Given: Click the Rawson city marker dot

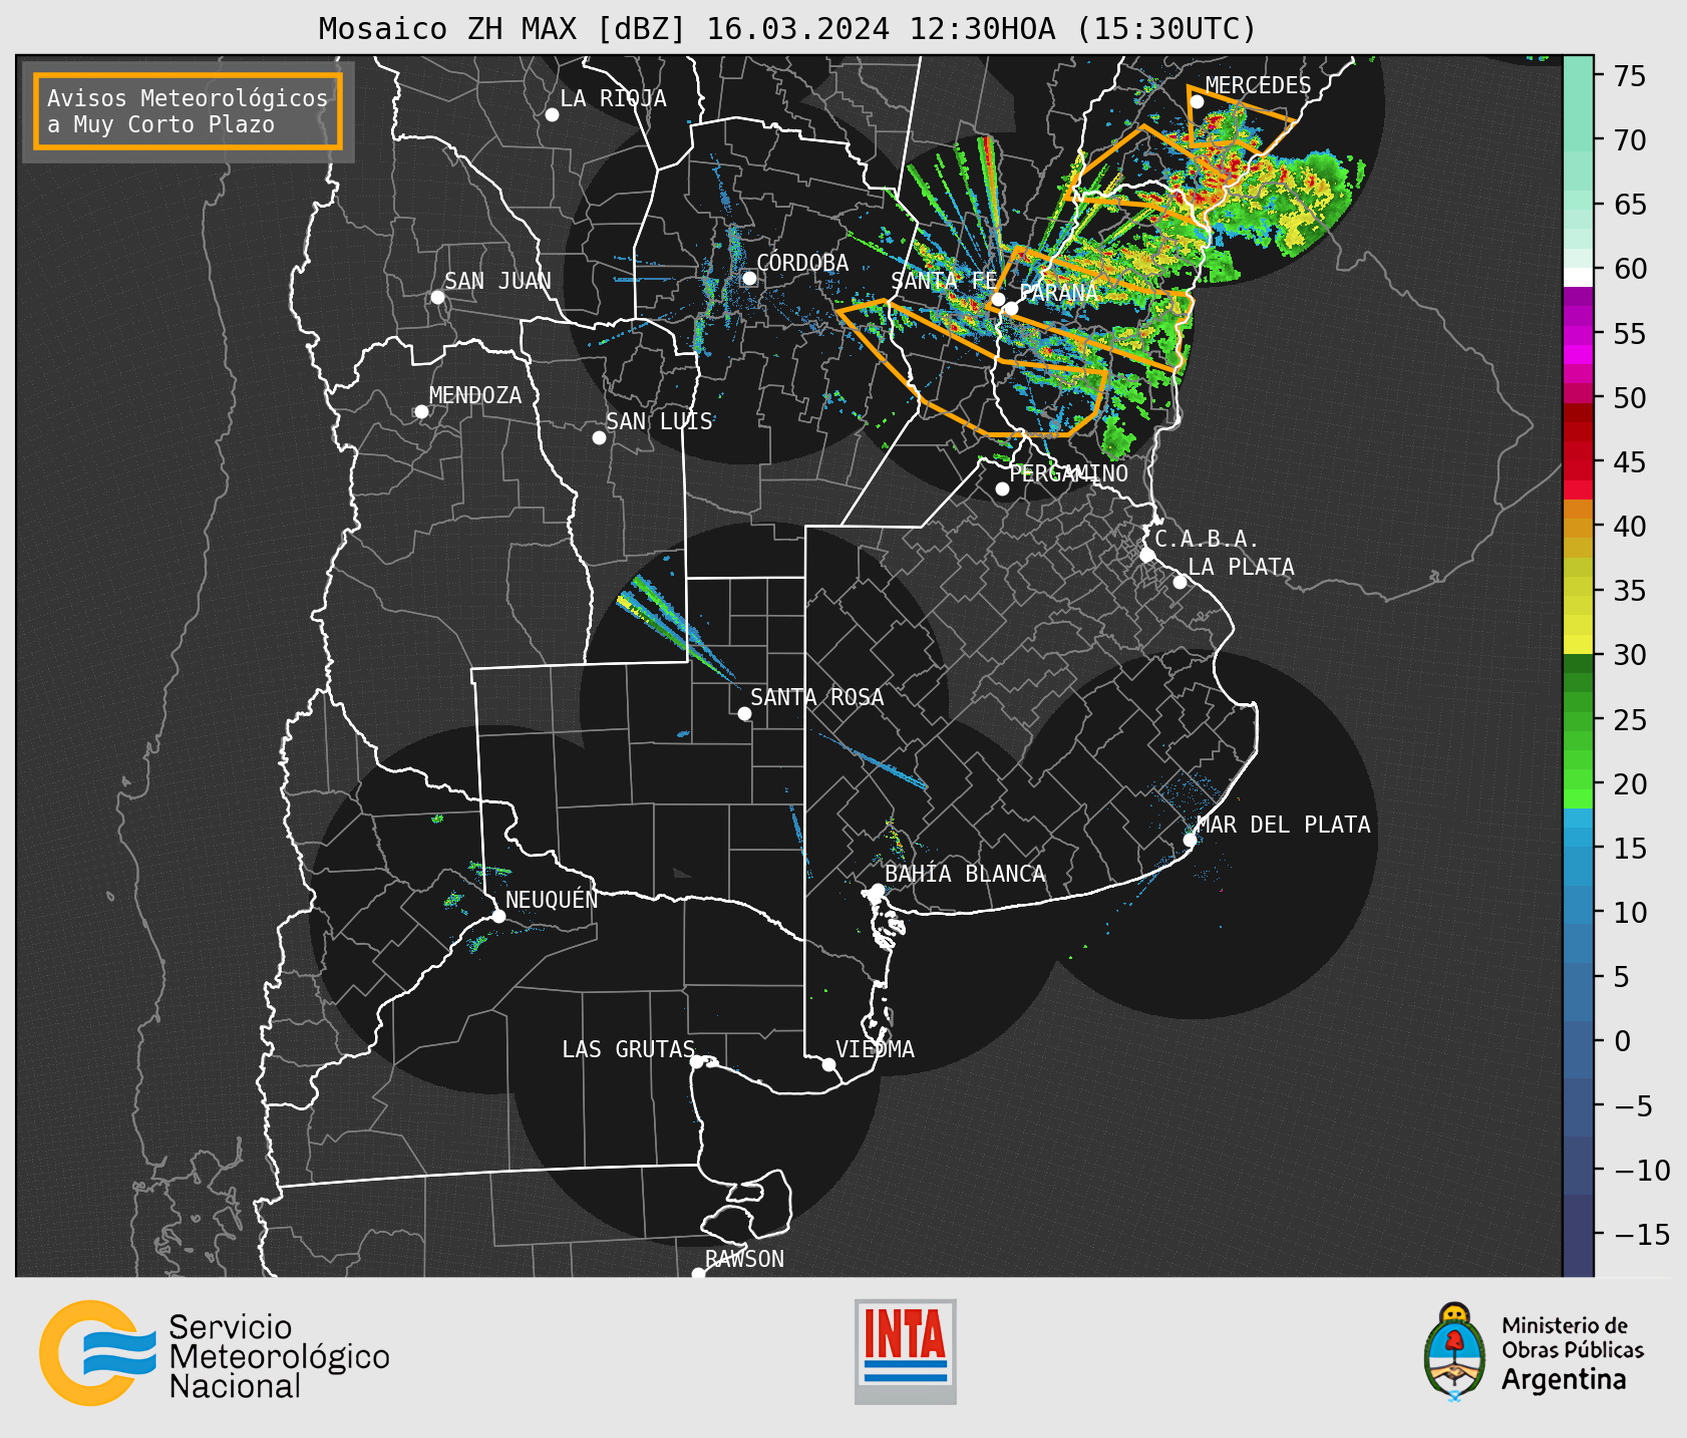Looking at the screenshot, I should (x=698, y=1274).
